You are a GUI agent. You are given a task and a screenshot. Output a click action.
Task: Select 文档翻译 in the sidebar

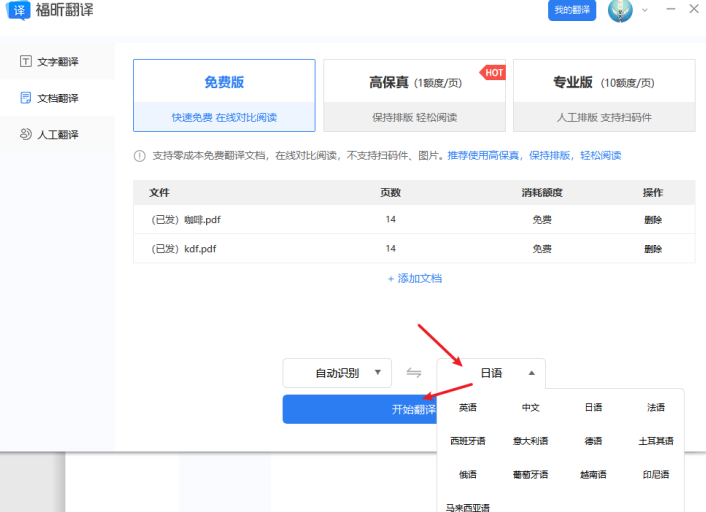click(58, 98)
